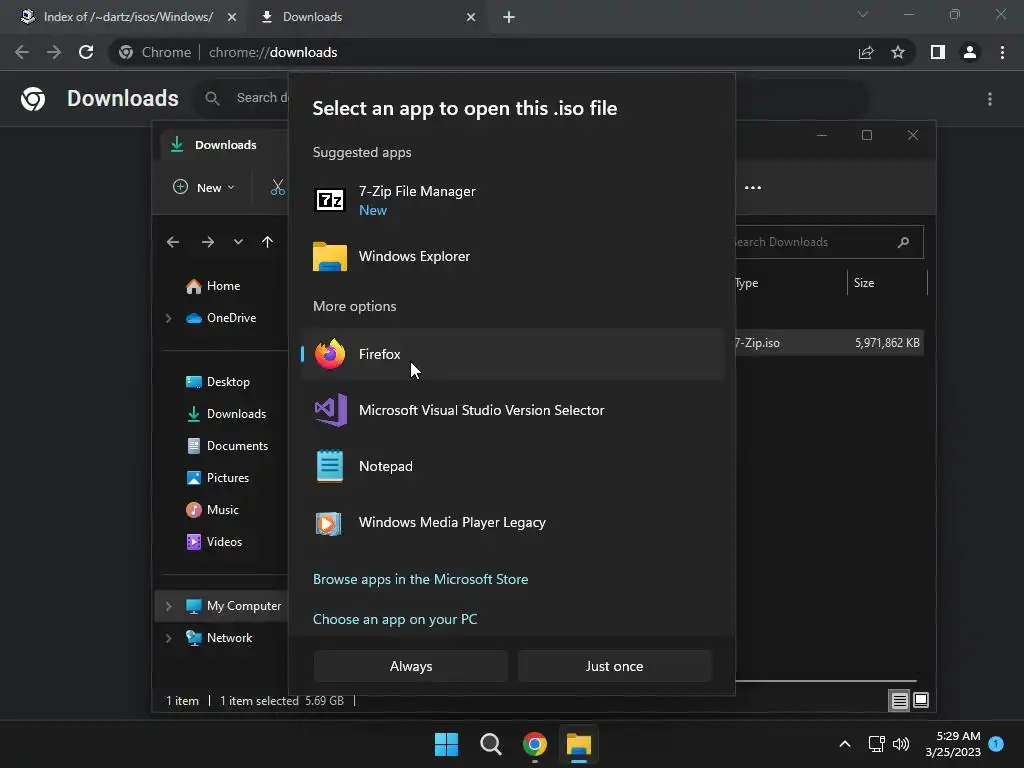The width and height of the screenshot is (1024, 768).
Task: Open the volume speaker tray icon
Action: click(x=901, y=744)
